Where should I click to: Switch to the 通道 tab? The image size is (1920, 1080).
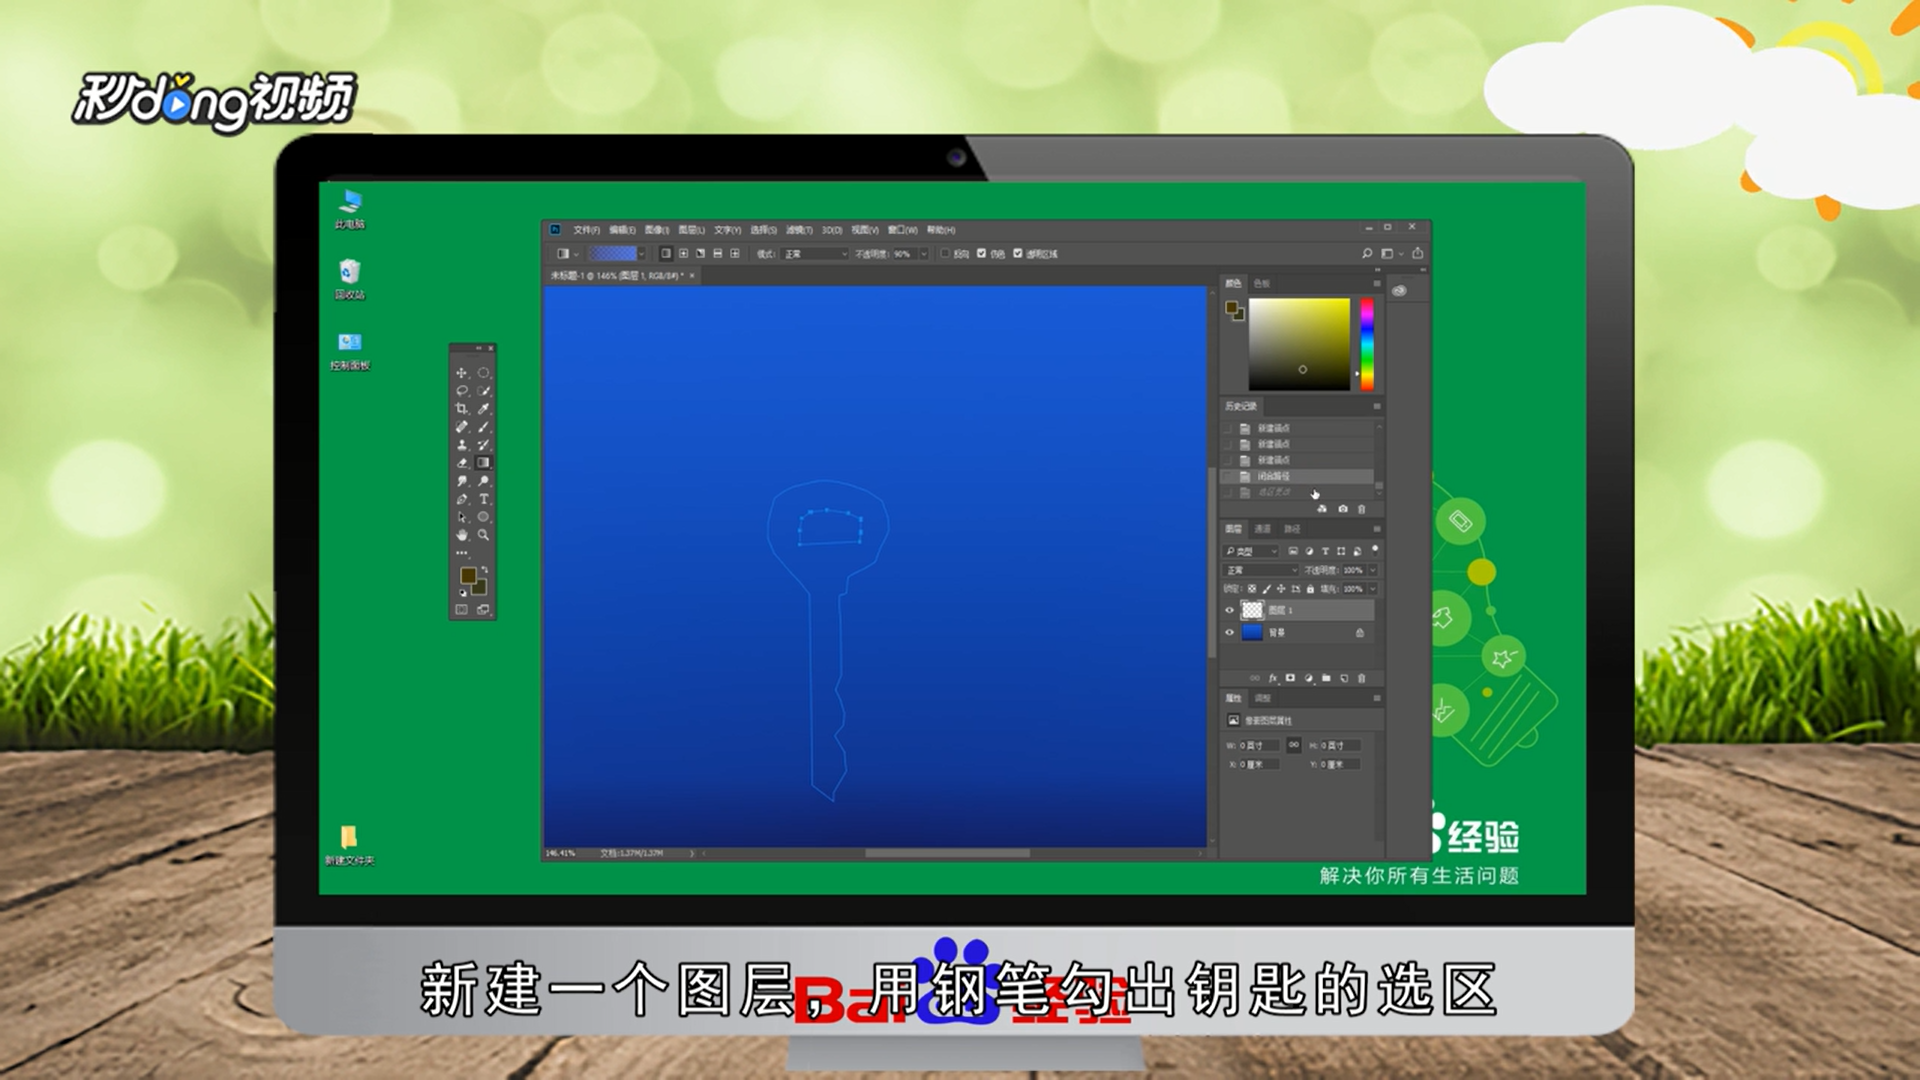click(1263, 529)
